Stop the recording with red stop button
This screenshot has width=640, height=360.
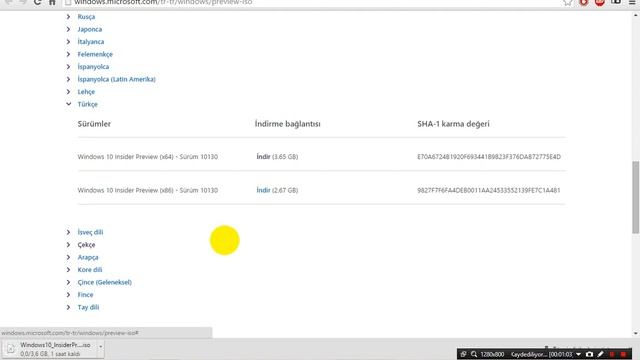tap(623, 354)
